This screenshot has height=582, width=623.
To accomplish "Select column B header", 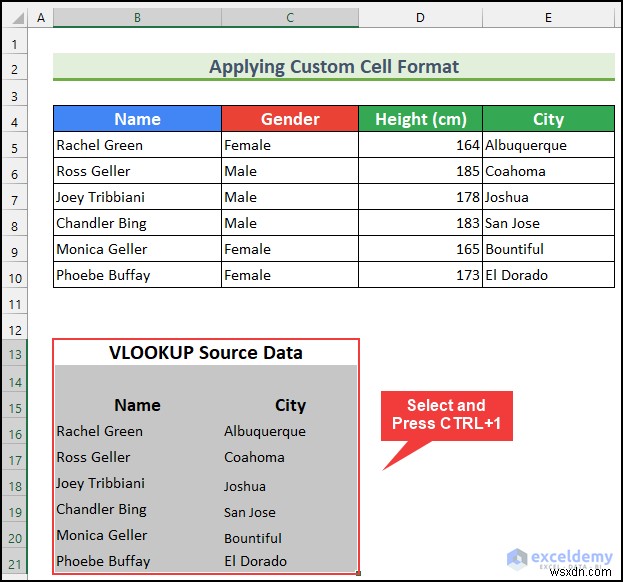I will click(137, 18).
